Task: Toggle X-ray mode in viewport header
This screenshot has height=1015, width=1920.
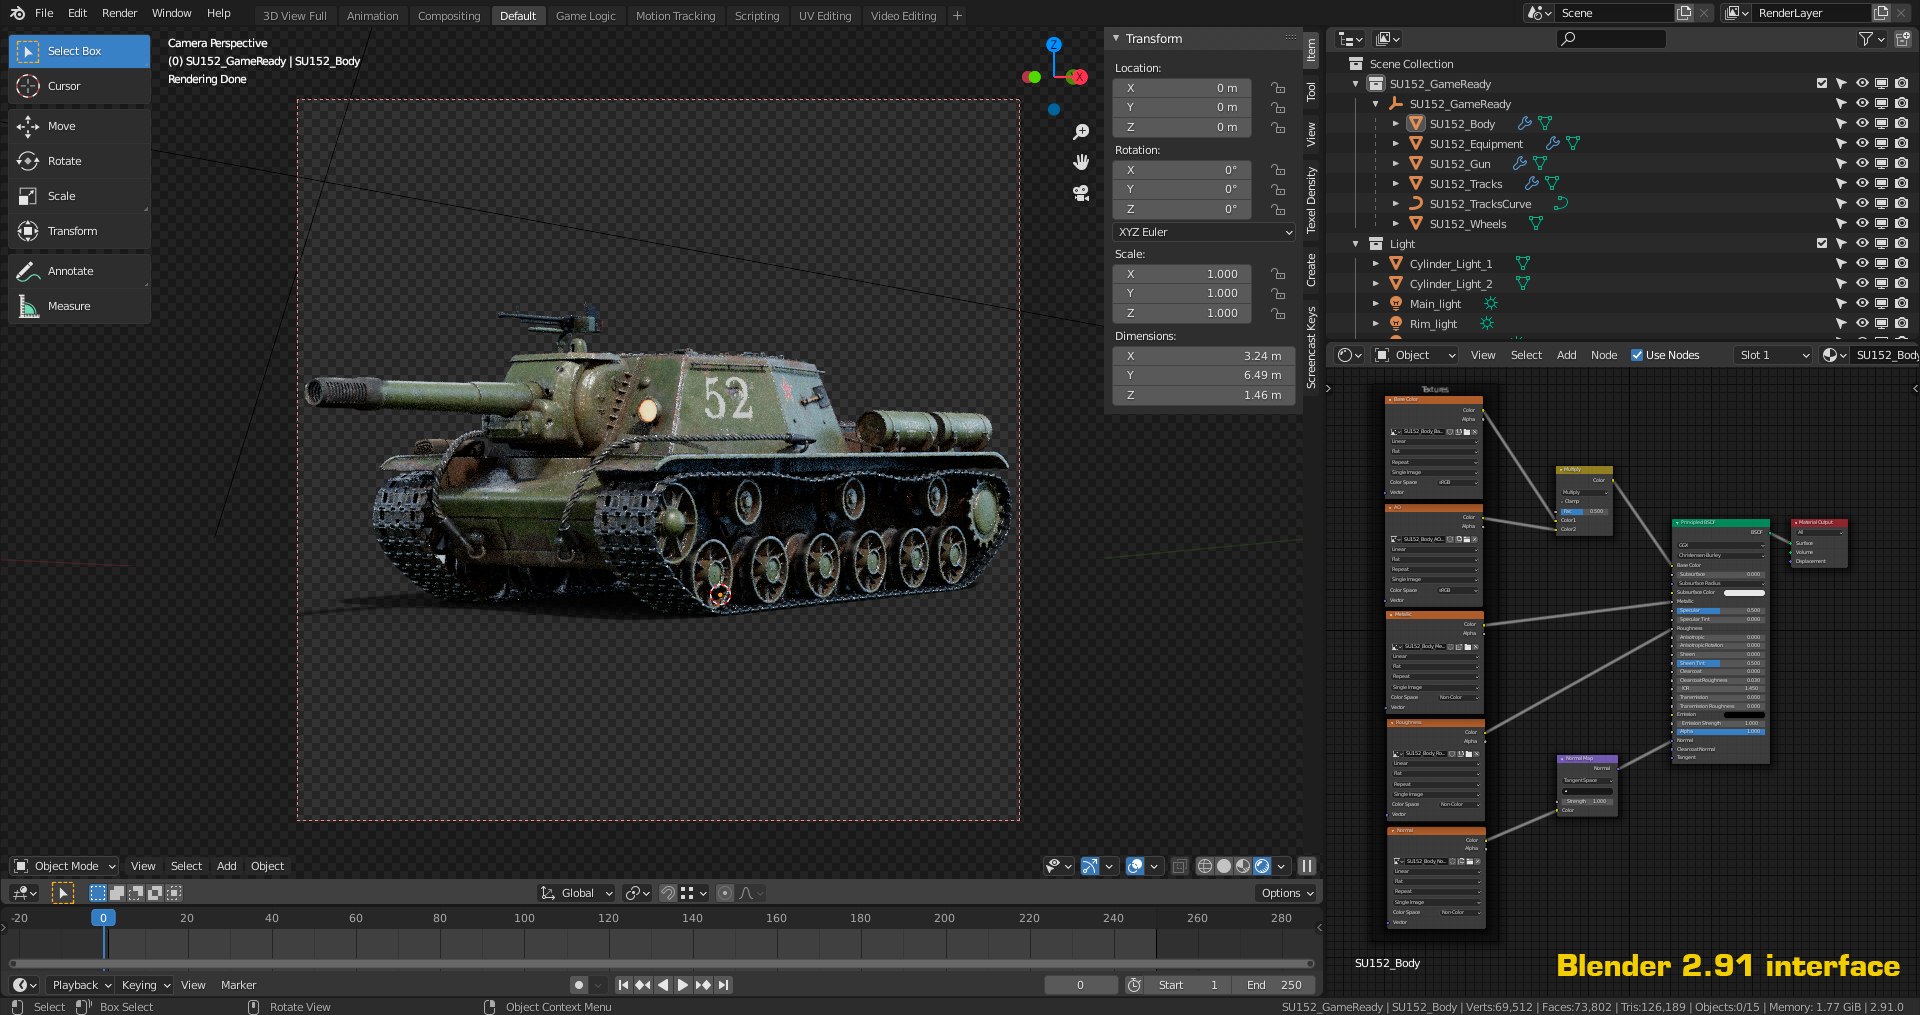Action: tap(1180, 866)
